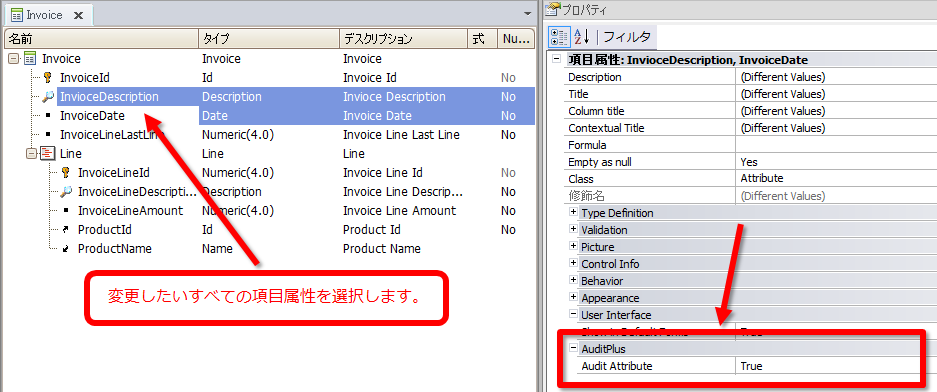The width and height of the screenshot is (937, 392).
Task: Click the foreign key icon beside ProductId
Action: pyautogui.click(x=66, y=230)
